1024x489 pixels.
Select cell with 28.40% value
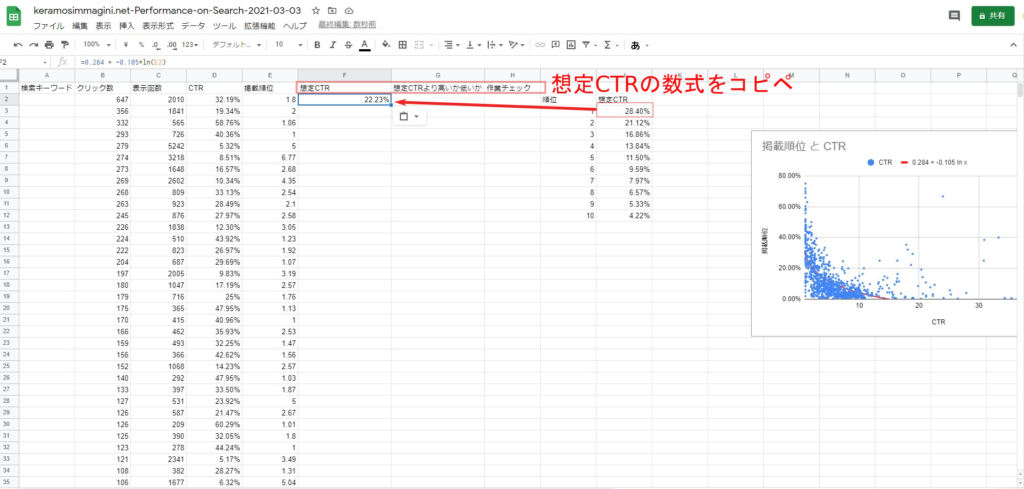pyautogui.click(x=624, y=111)
